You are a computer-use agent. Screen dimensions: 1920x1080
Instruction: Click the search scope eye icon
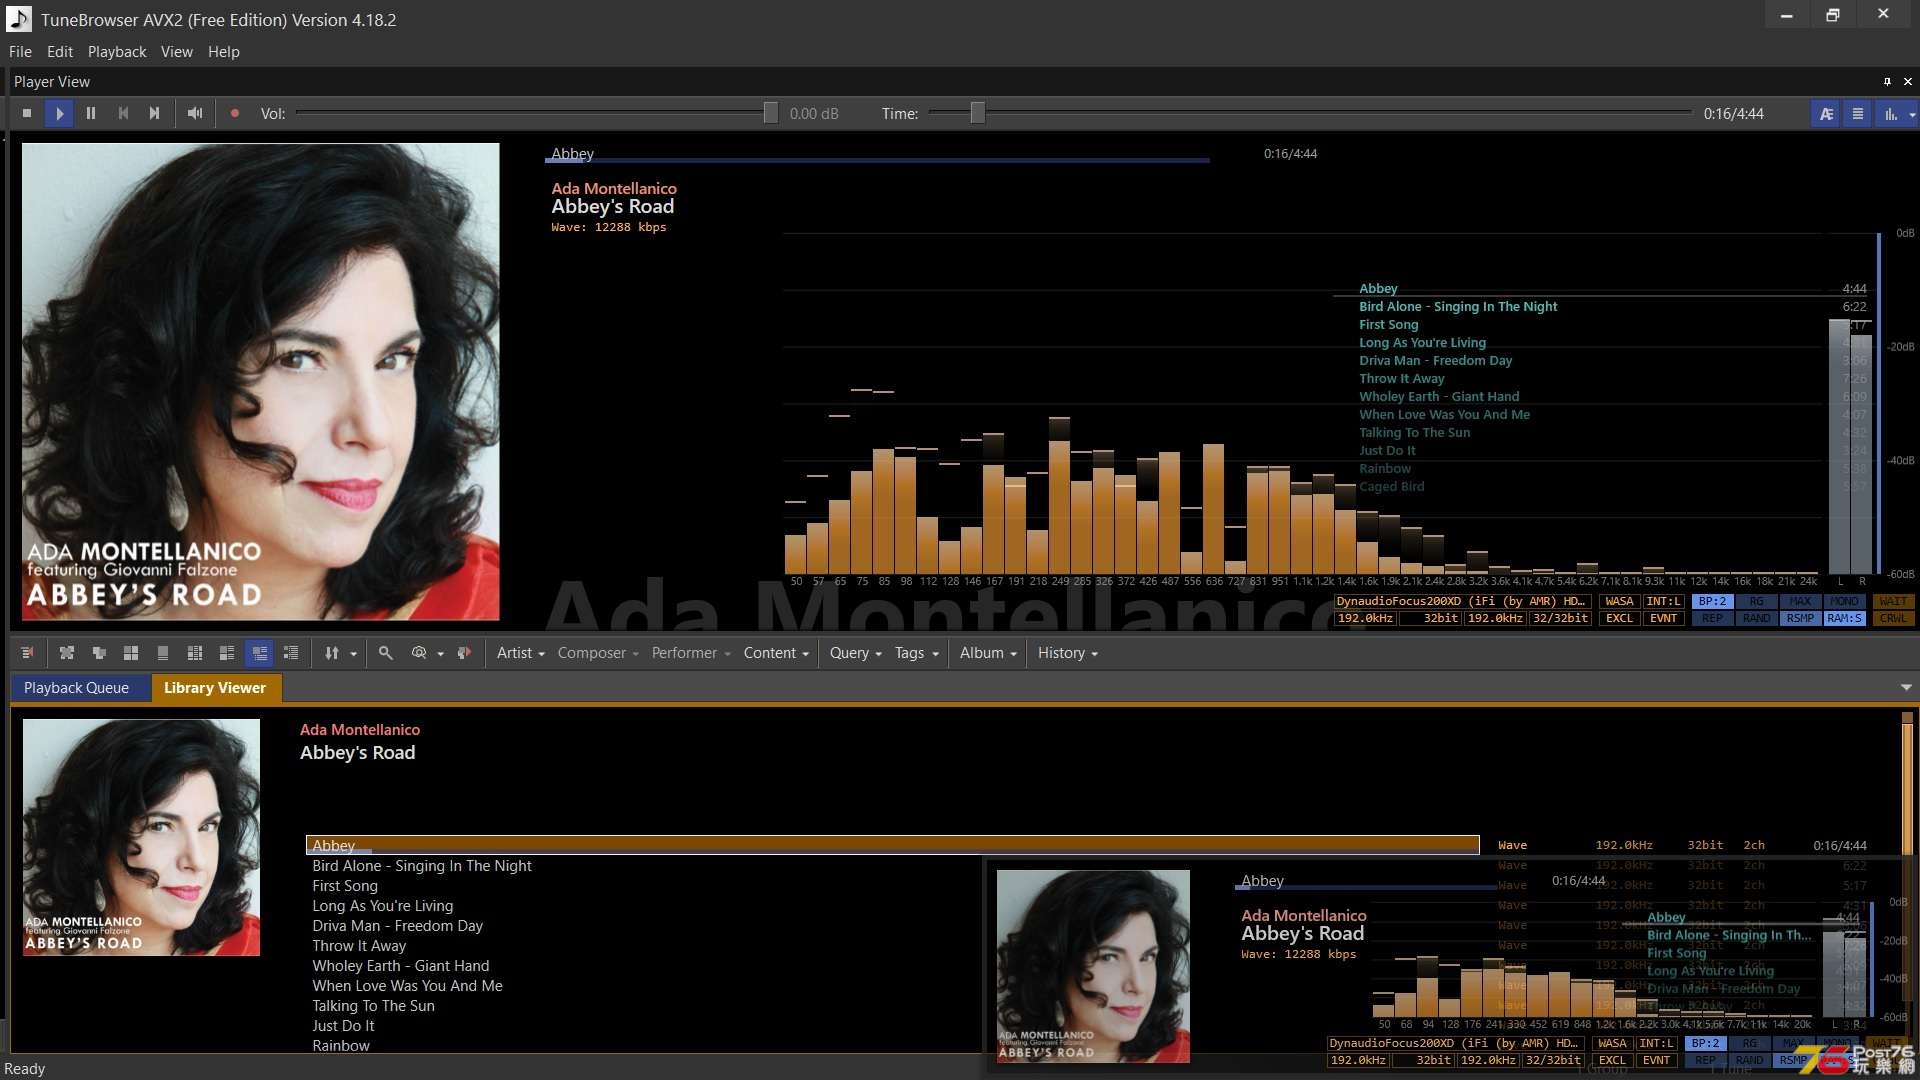[419, 653]
